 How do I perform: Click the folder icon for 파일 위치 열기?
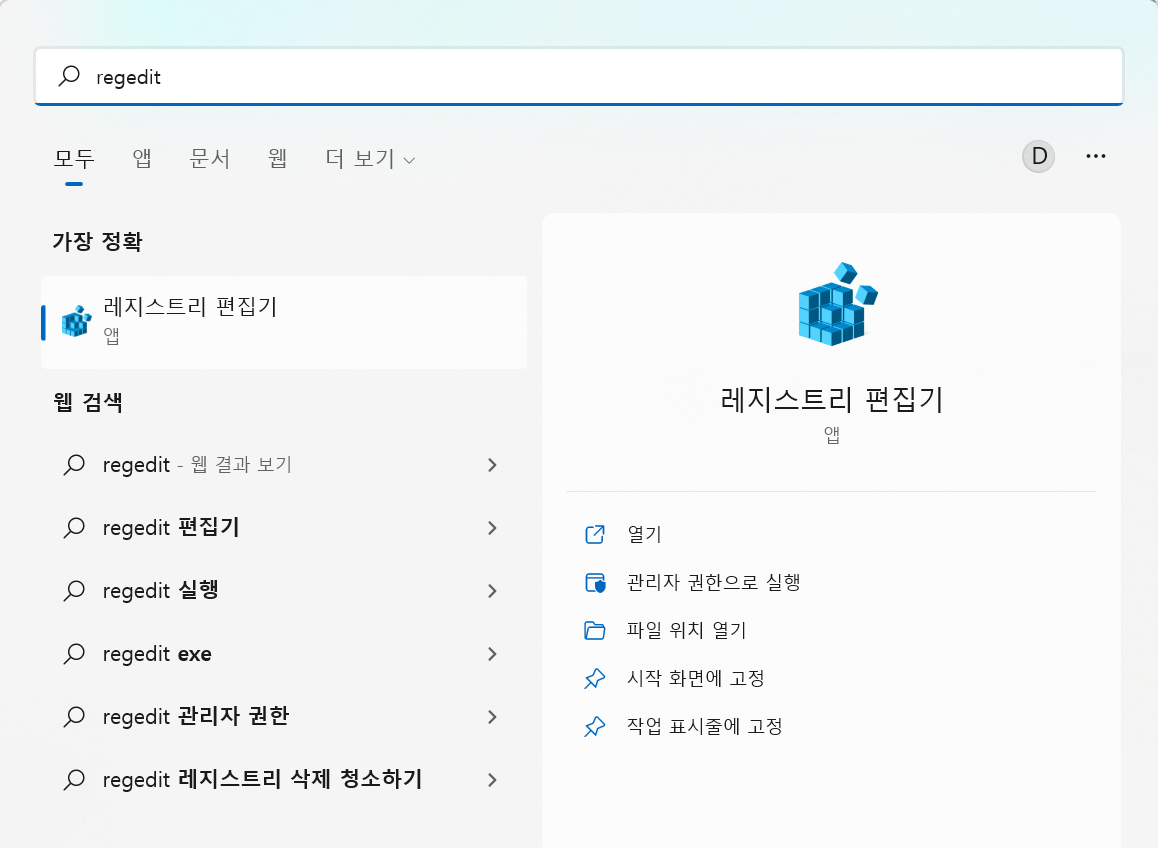(x=595, y=630)
